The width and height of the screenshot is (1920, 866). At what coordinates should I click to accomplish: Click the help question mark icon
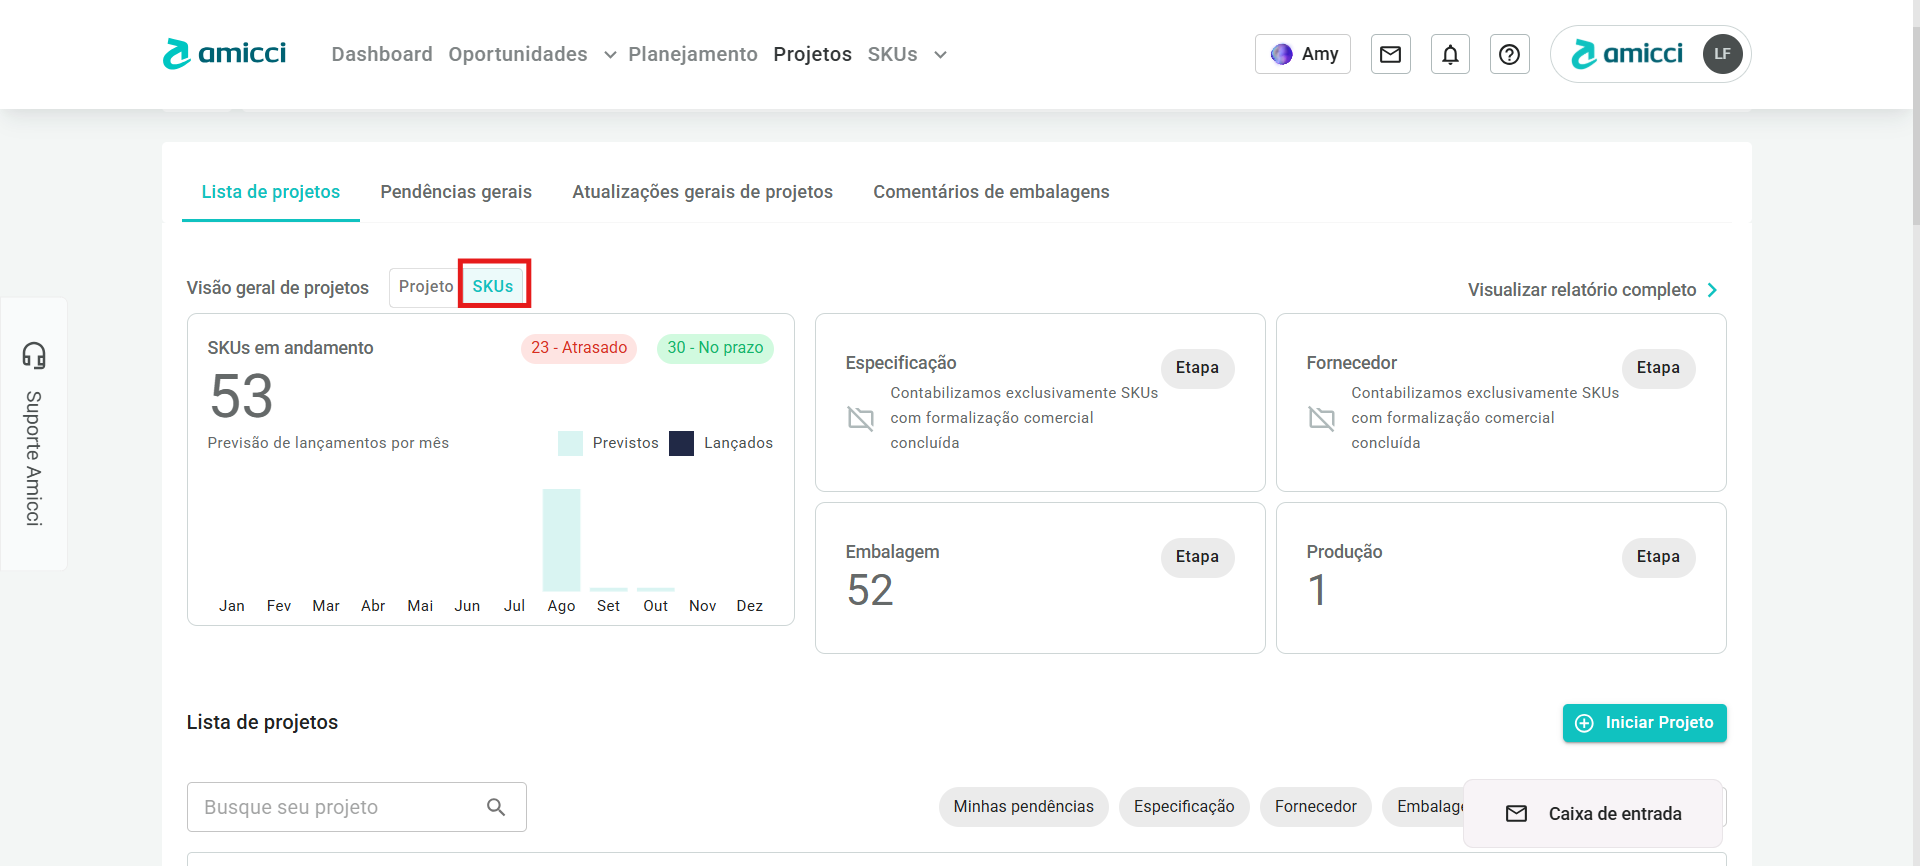pos(1509,54)
